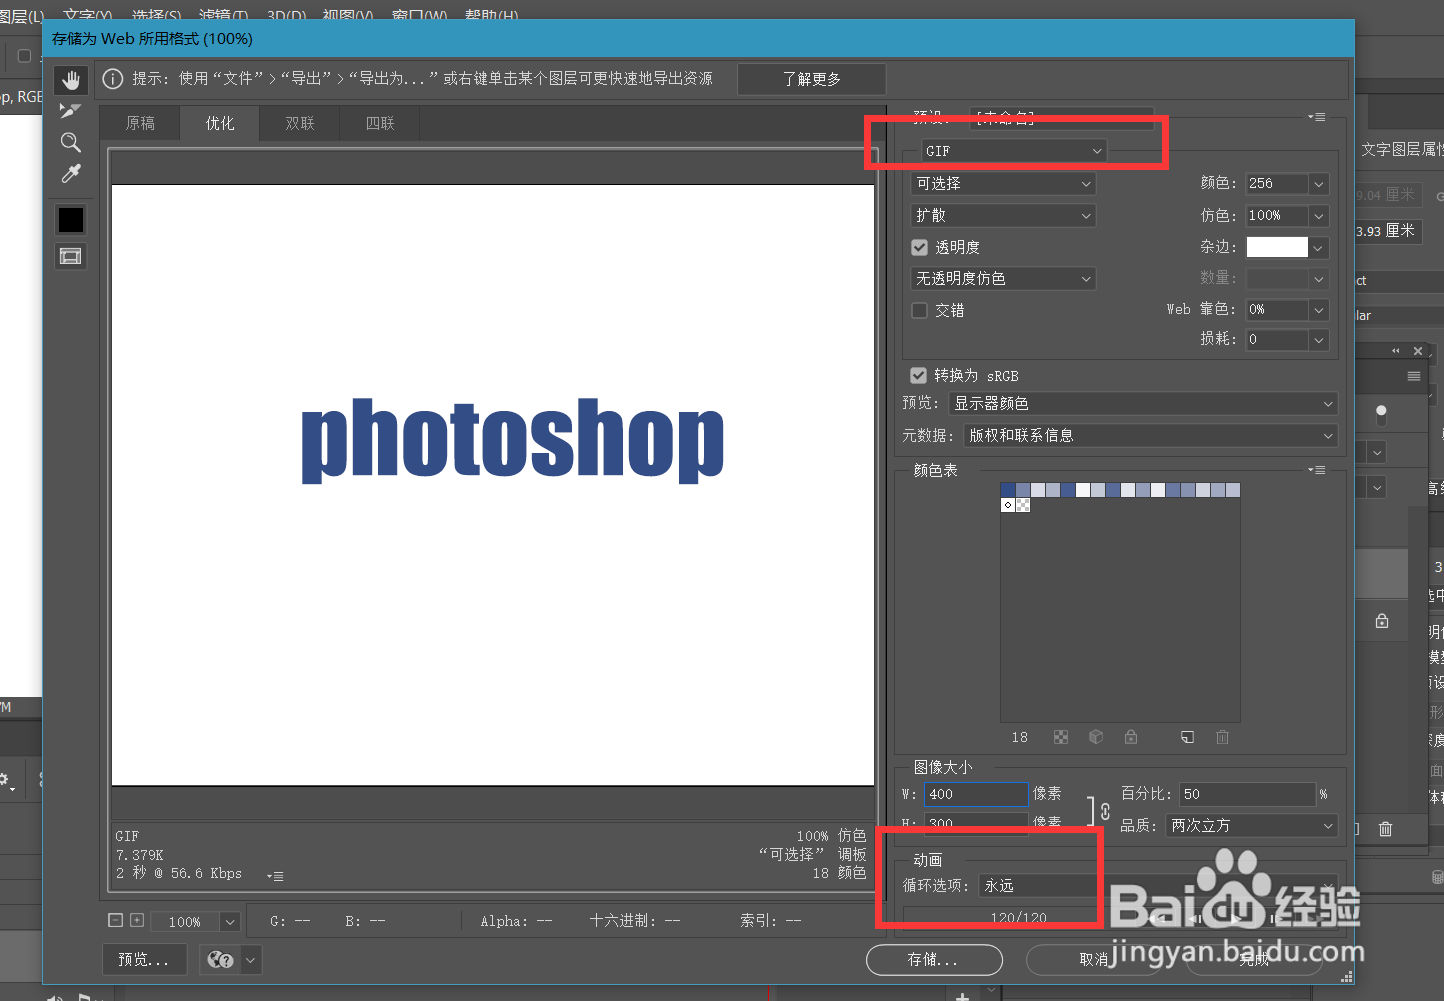Click the constrain proportions link icon
The image size is (1444, 1001).
click(1105, 811)
